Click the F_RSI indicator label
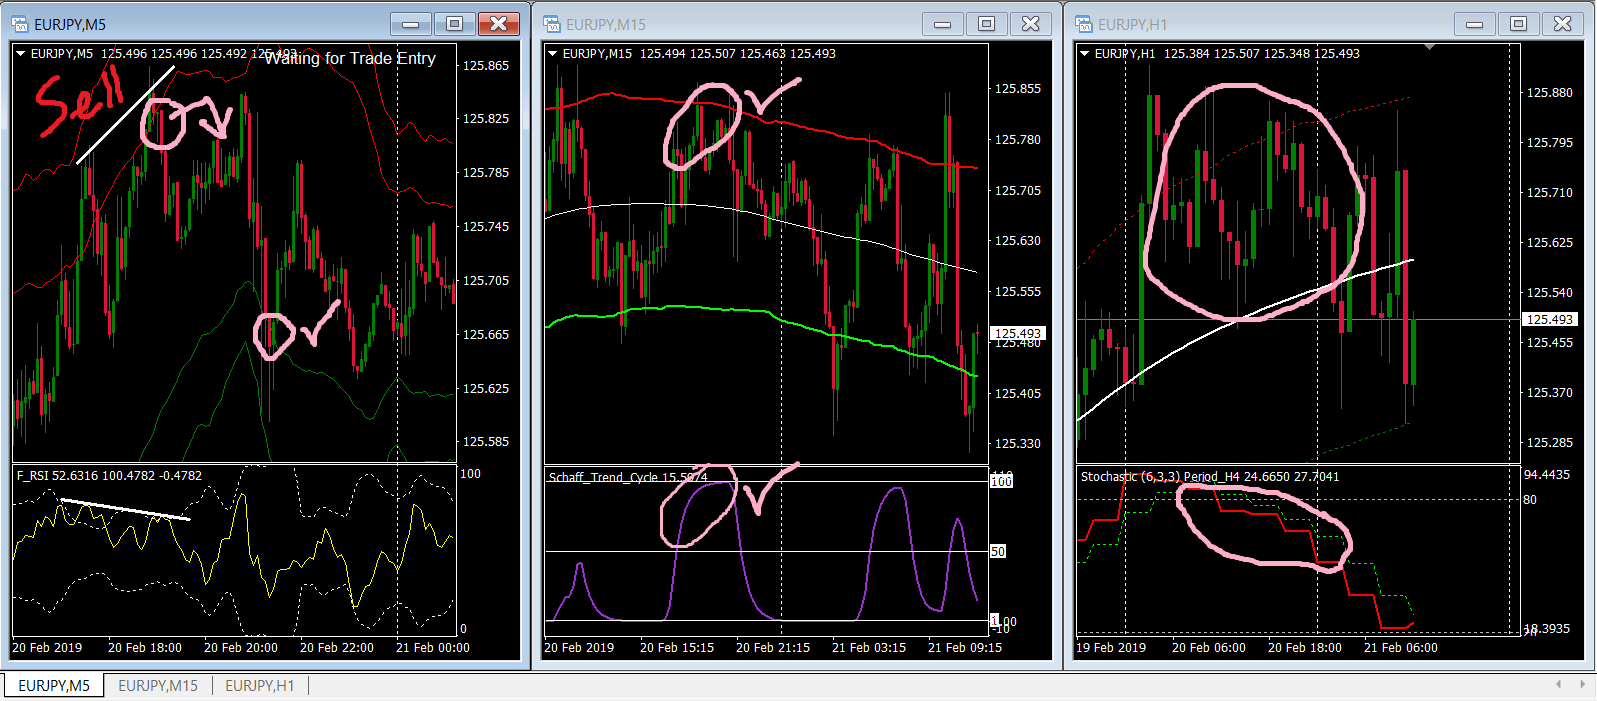Screen dimensions: 1597x701 [109, 476]
